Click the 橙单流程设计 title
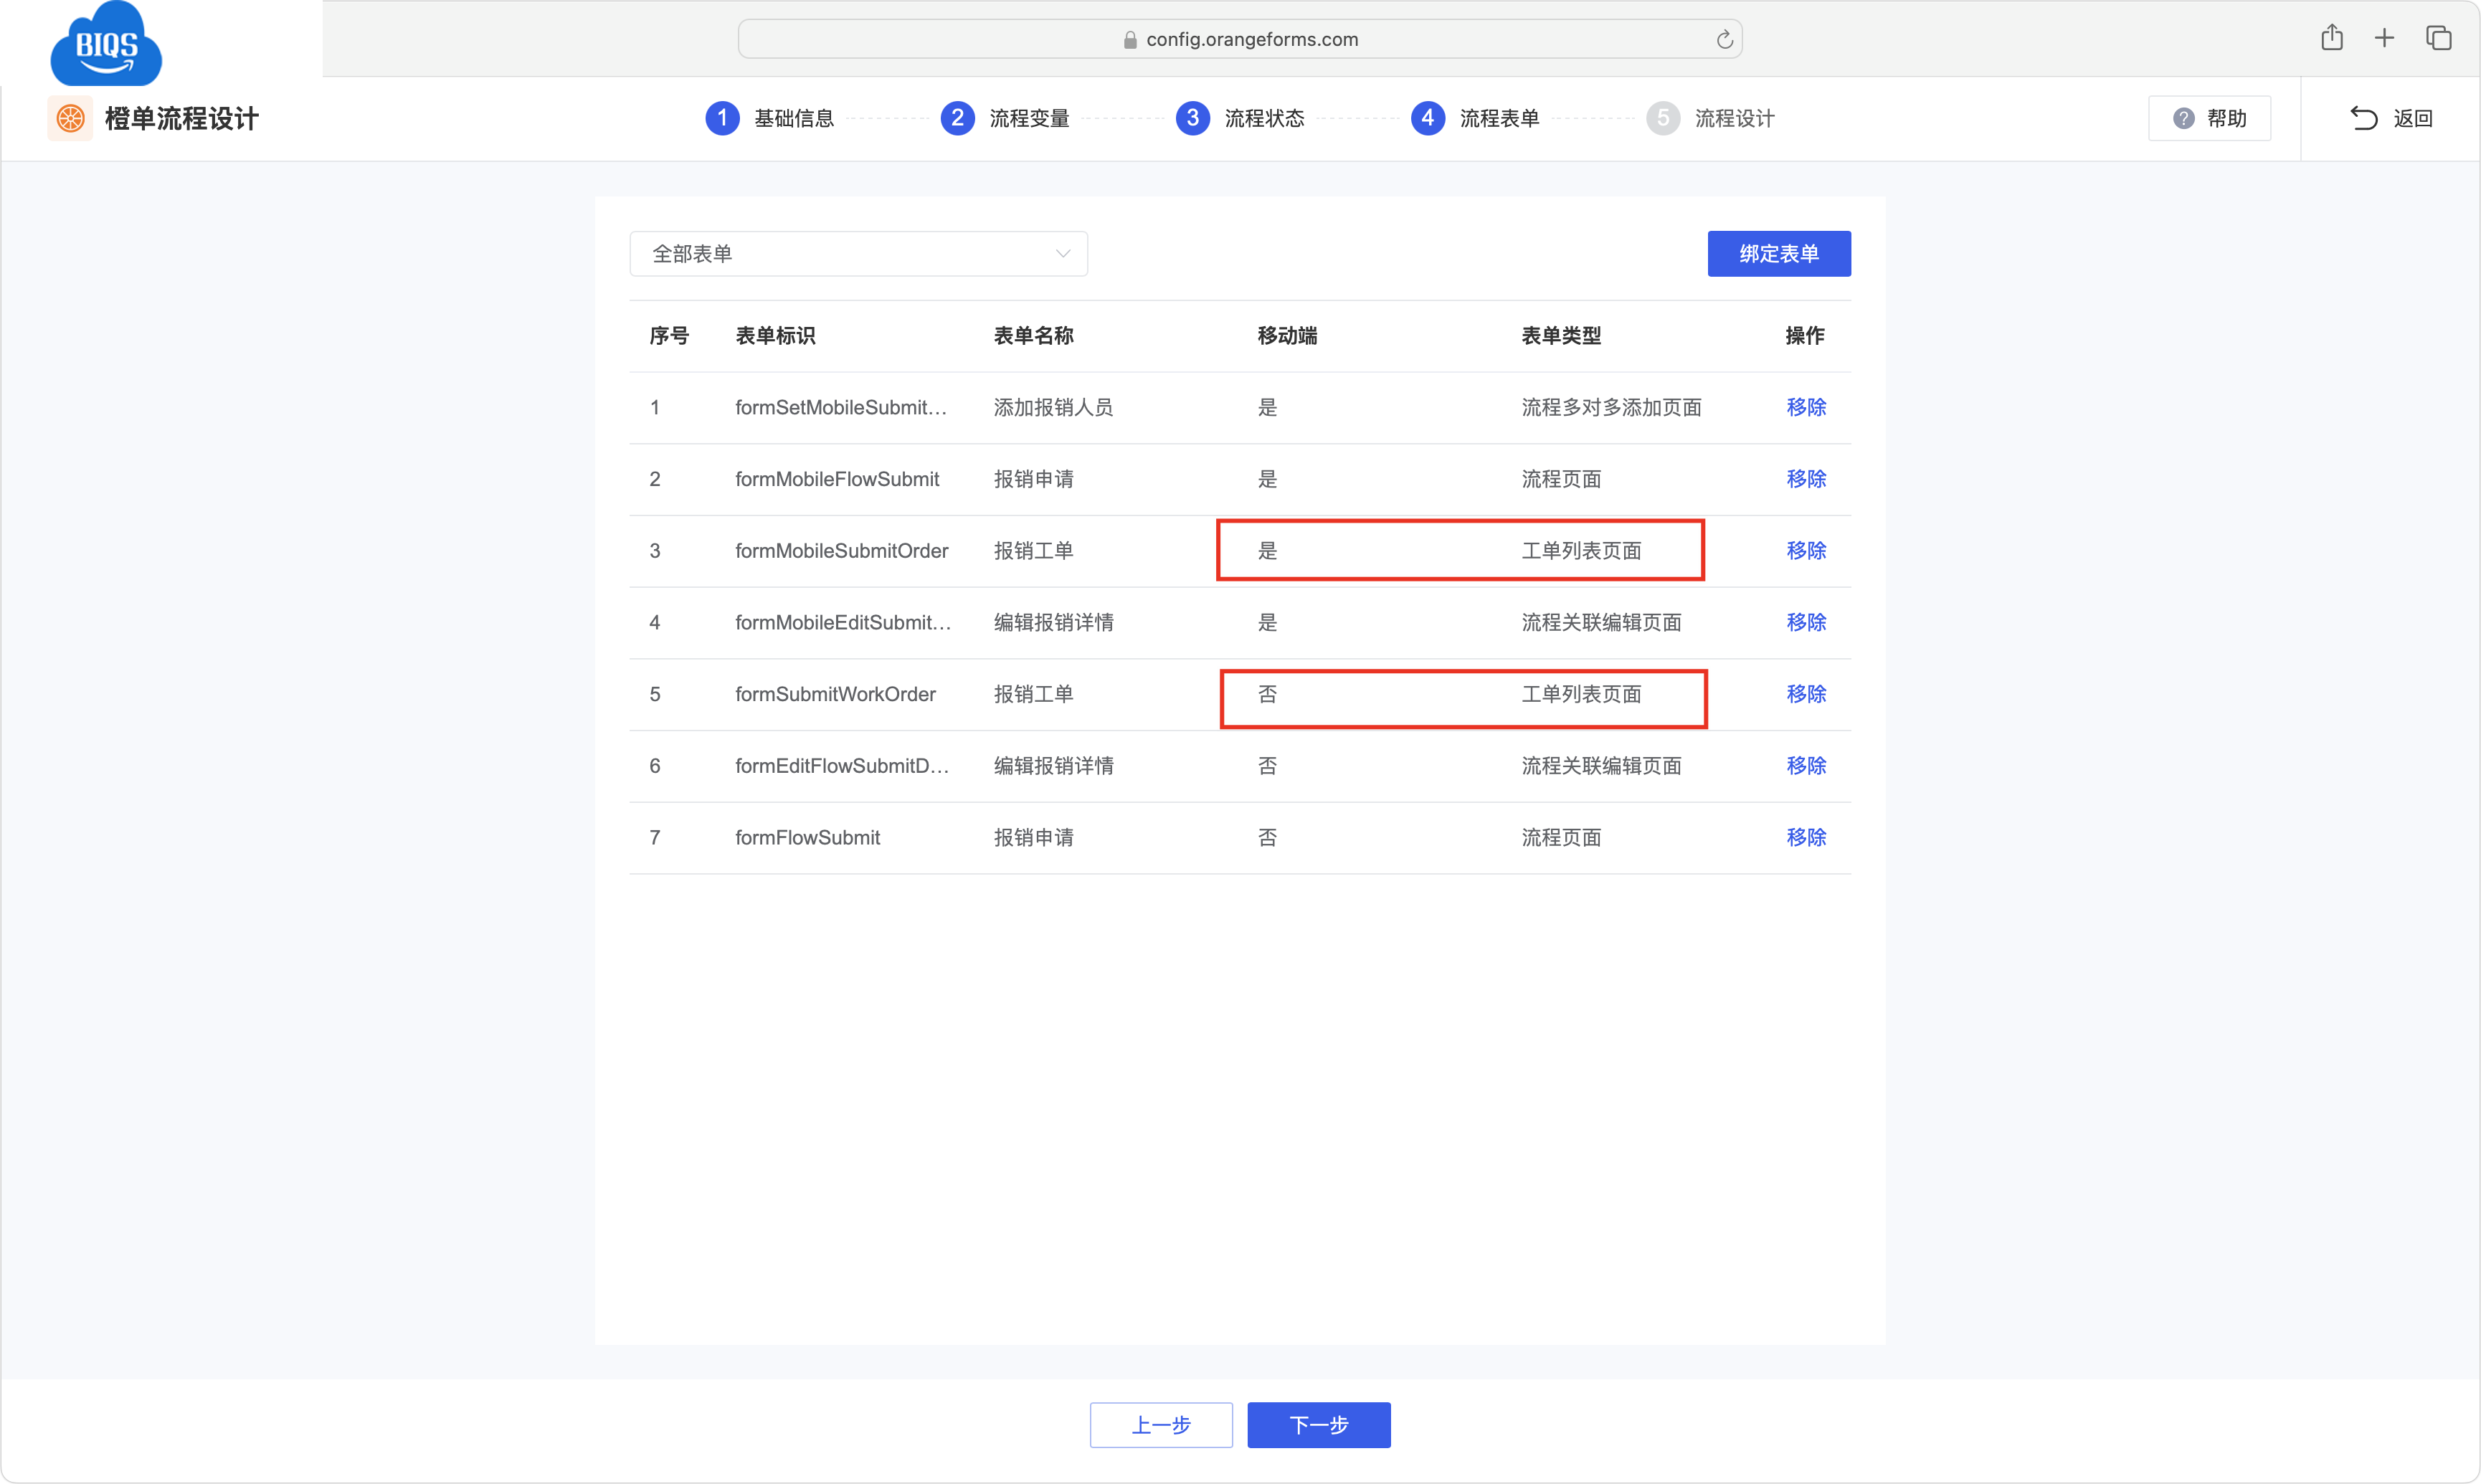The image size is (2481, 1484). 182,119
